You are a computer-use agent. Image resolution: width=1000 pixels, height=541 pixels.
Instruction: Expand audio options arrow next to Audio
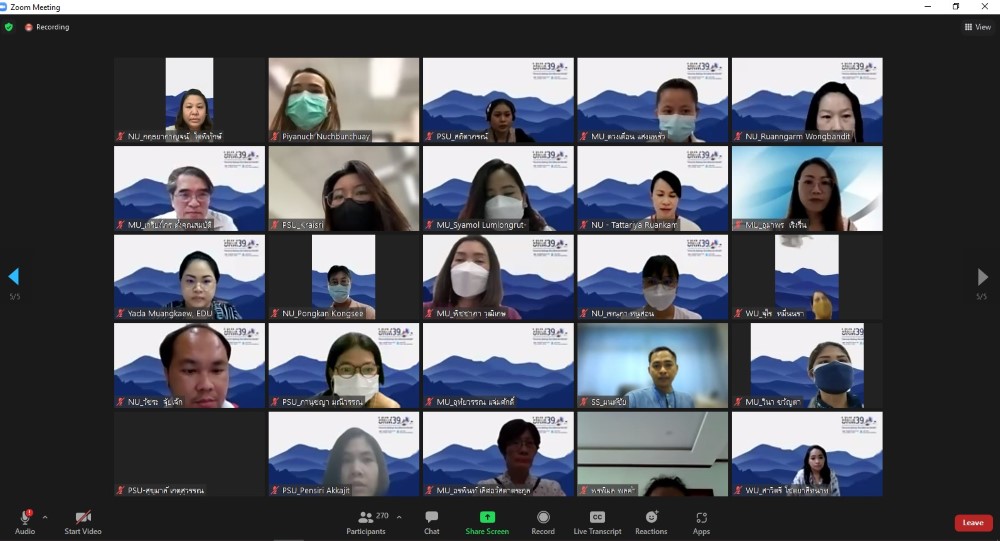[44, 517]
